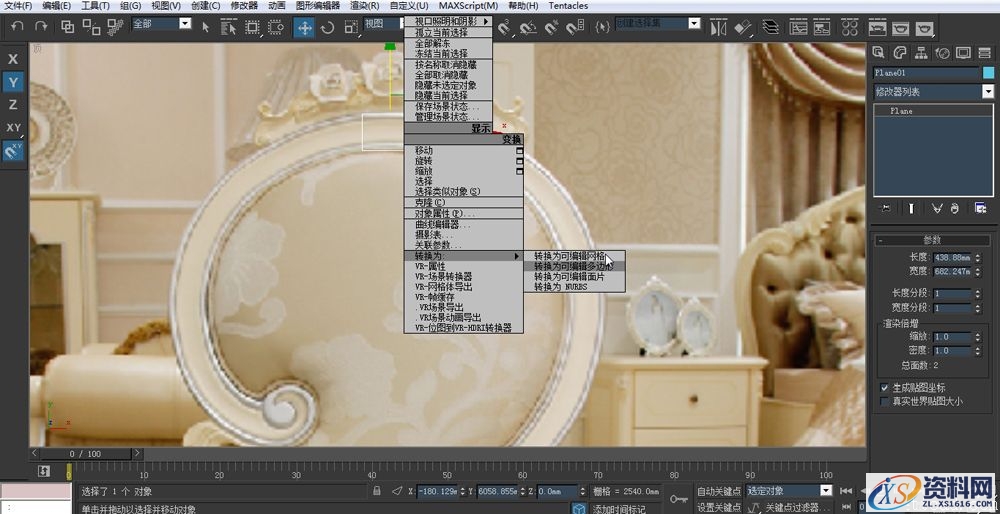Restrict axis constraint to XY plane
The width and height of the screenshot is (1000, 514).
(13, 128)
